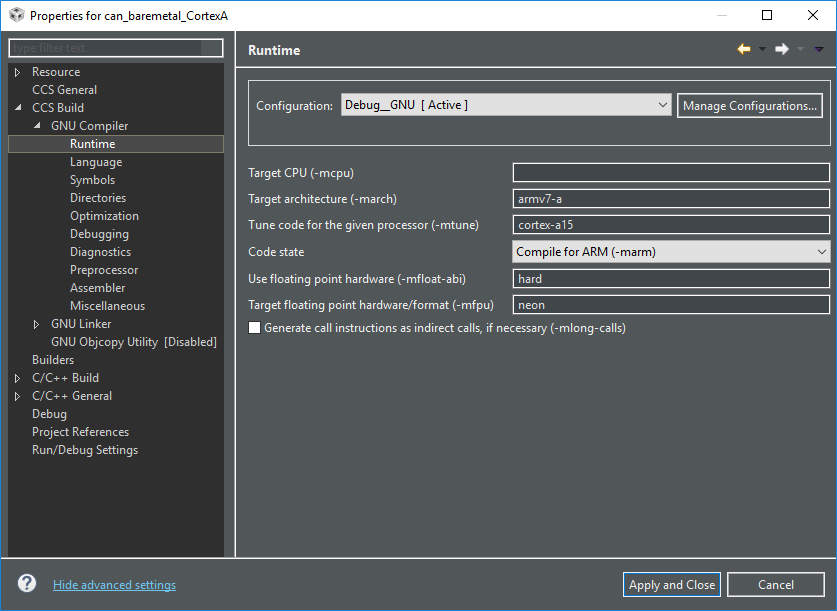The image size is (837, 611).
Task: Open Debug settings page
Action: [x=49, y=414]
